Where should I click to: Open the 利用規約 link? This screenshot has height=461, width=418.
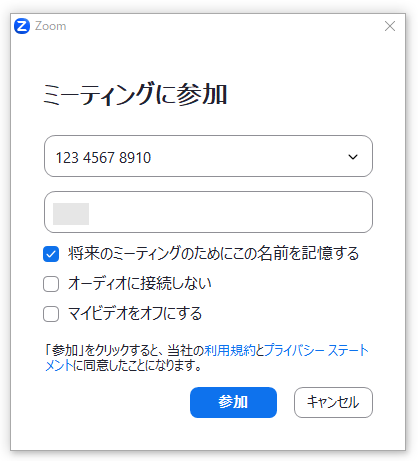pyautogui.click(x=230, y=350)
